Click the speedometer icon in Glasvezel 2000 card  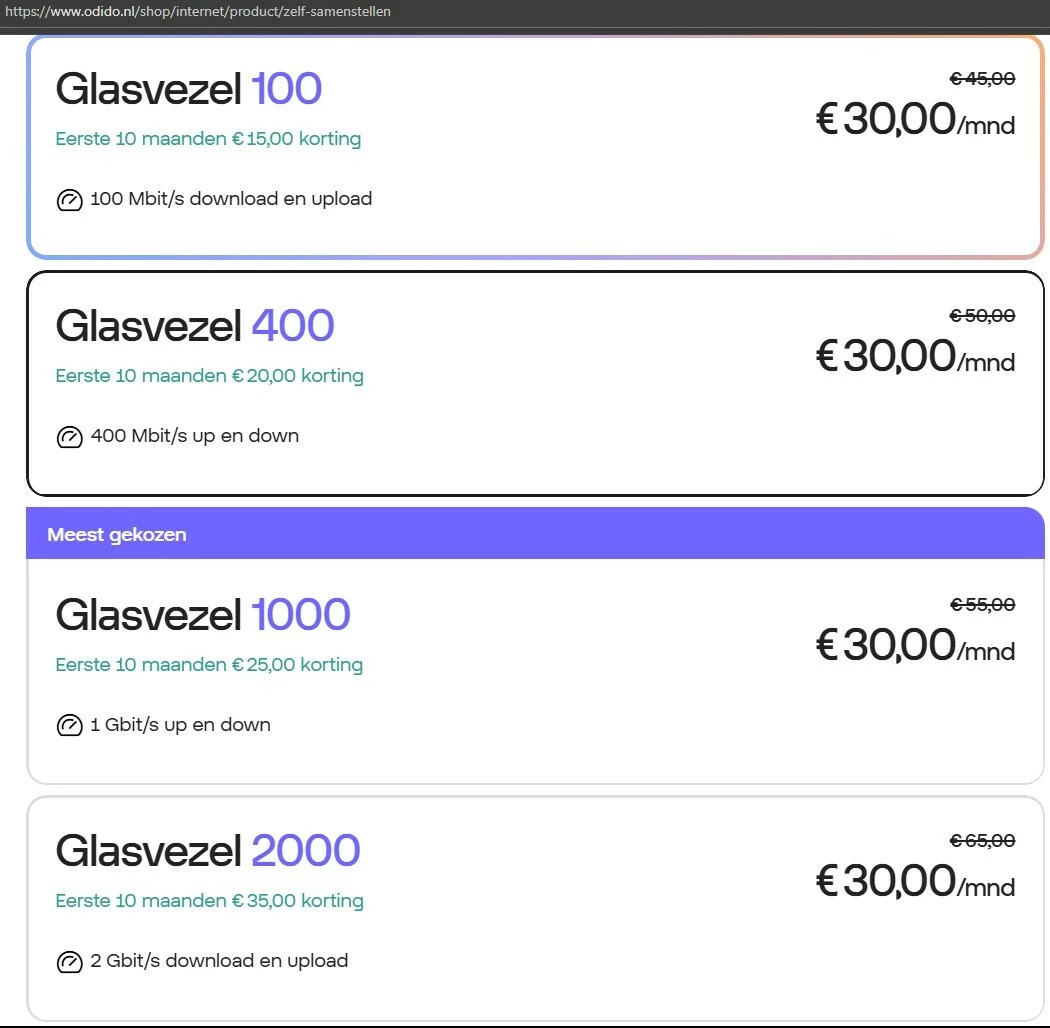pyautogui.click(x=69, y=962)
